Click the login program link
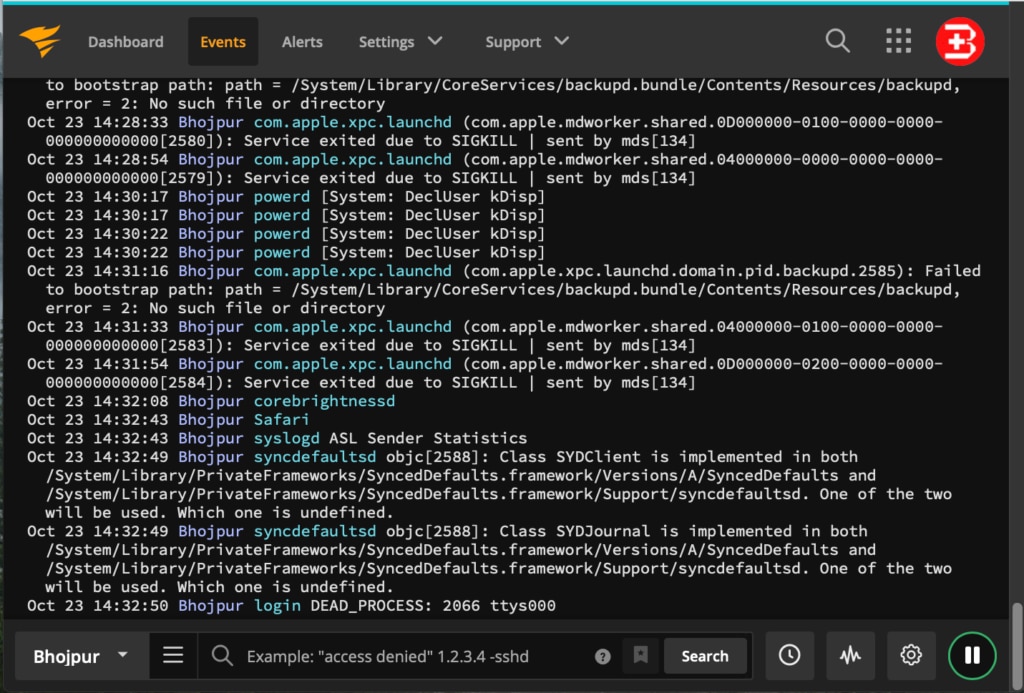 point(278,605)
